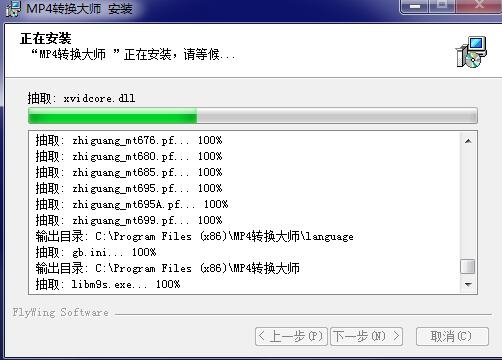Select the zhiguang_mt695A.pf log entry

(x=132, y=204)
